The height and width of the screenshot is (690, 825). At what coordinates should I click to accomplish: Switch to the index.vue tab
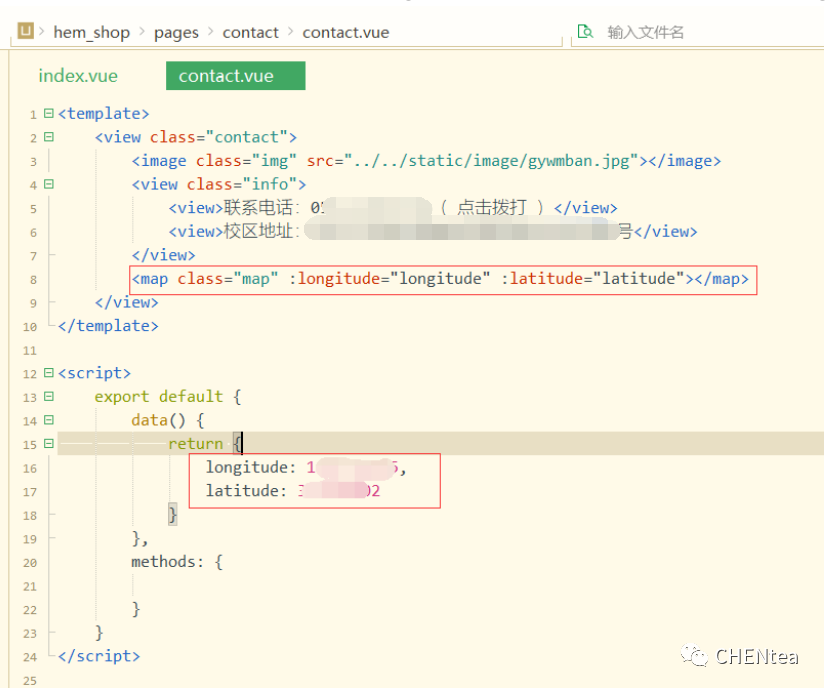78,76
